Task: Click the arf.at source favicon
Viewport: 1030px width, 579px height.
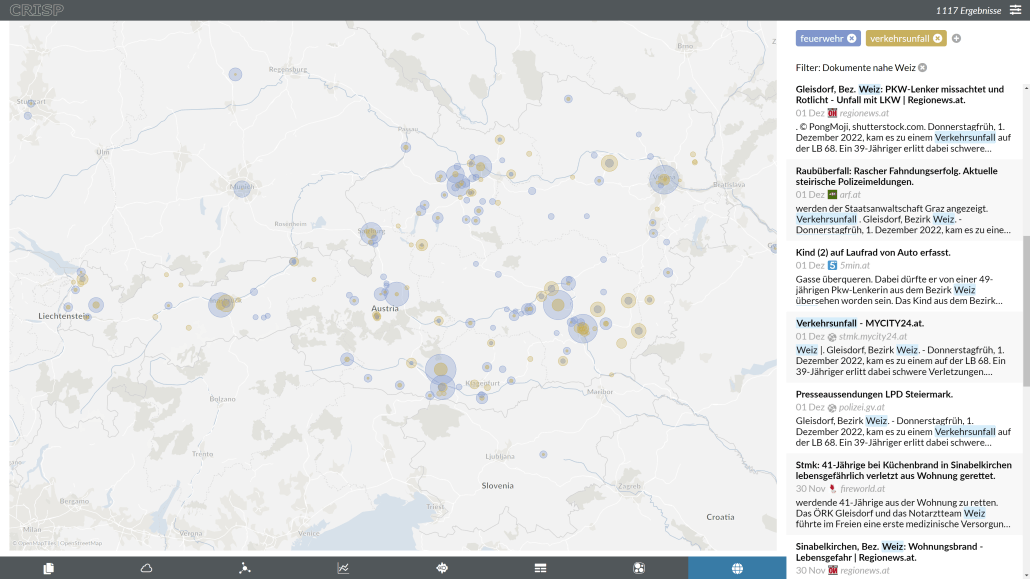Action: [x=832, y=195]
